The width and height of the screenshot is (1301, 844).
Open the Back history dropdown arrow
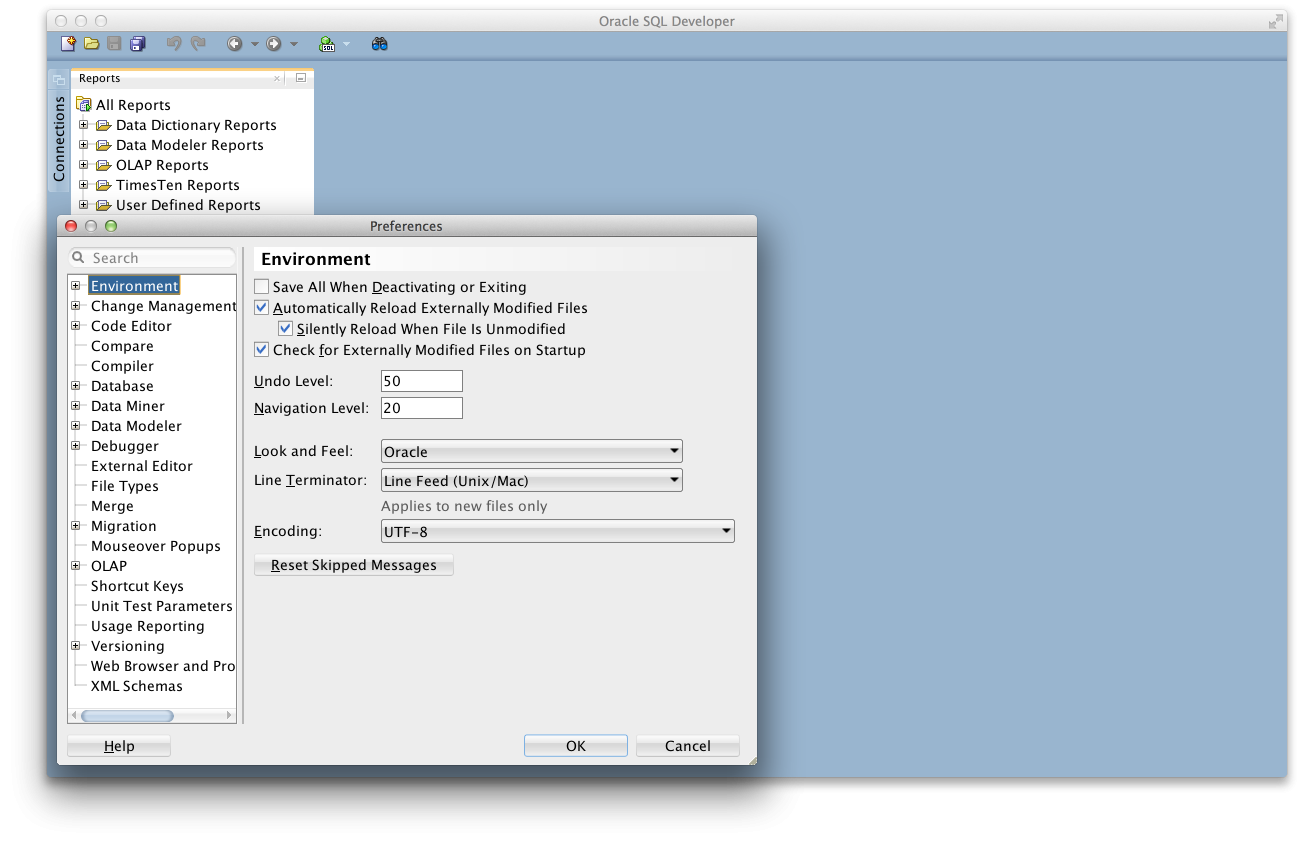pos(254,44)
